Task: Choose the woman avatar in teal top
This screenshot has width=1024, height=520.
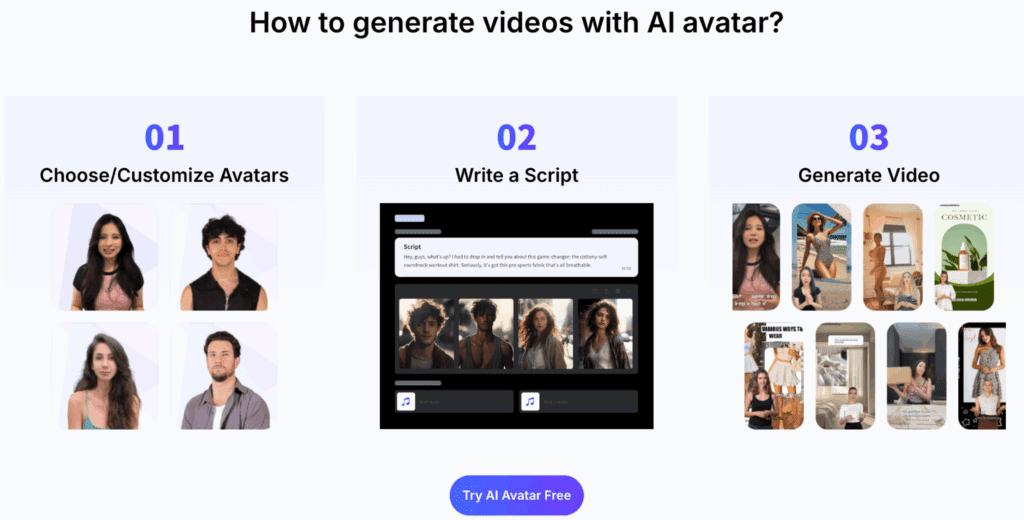Action: click(106, 376)
